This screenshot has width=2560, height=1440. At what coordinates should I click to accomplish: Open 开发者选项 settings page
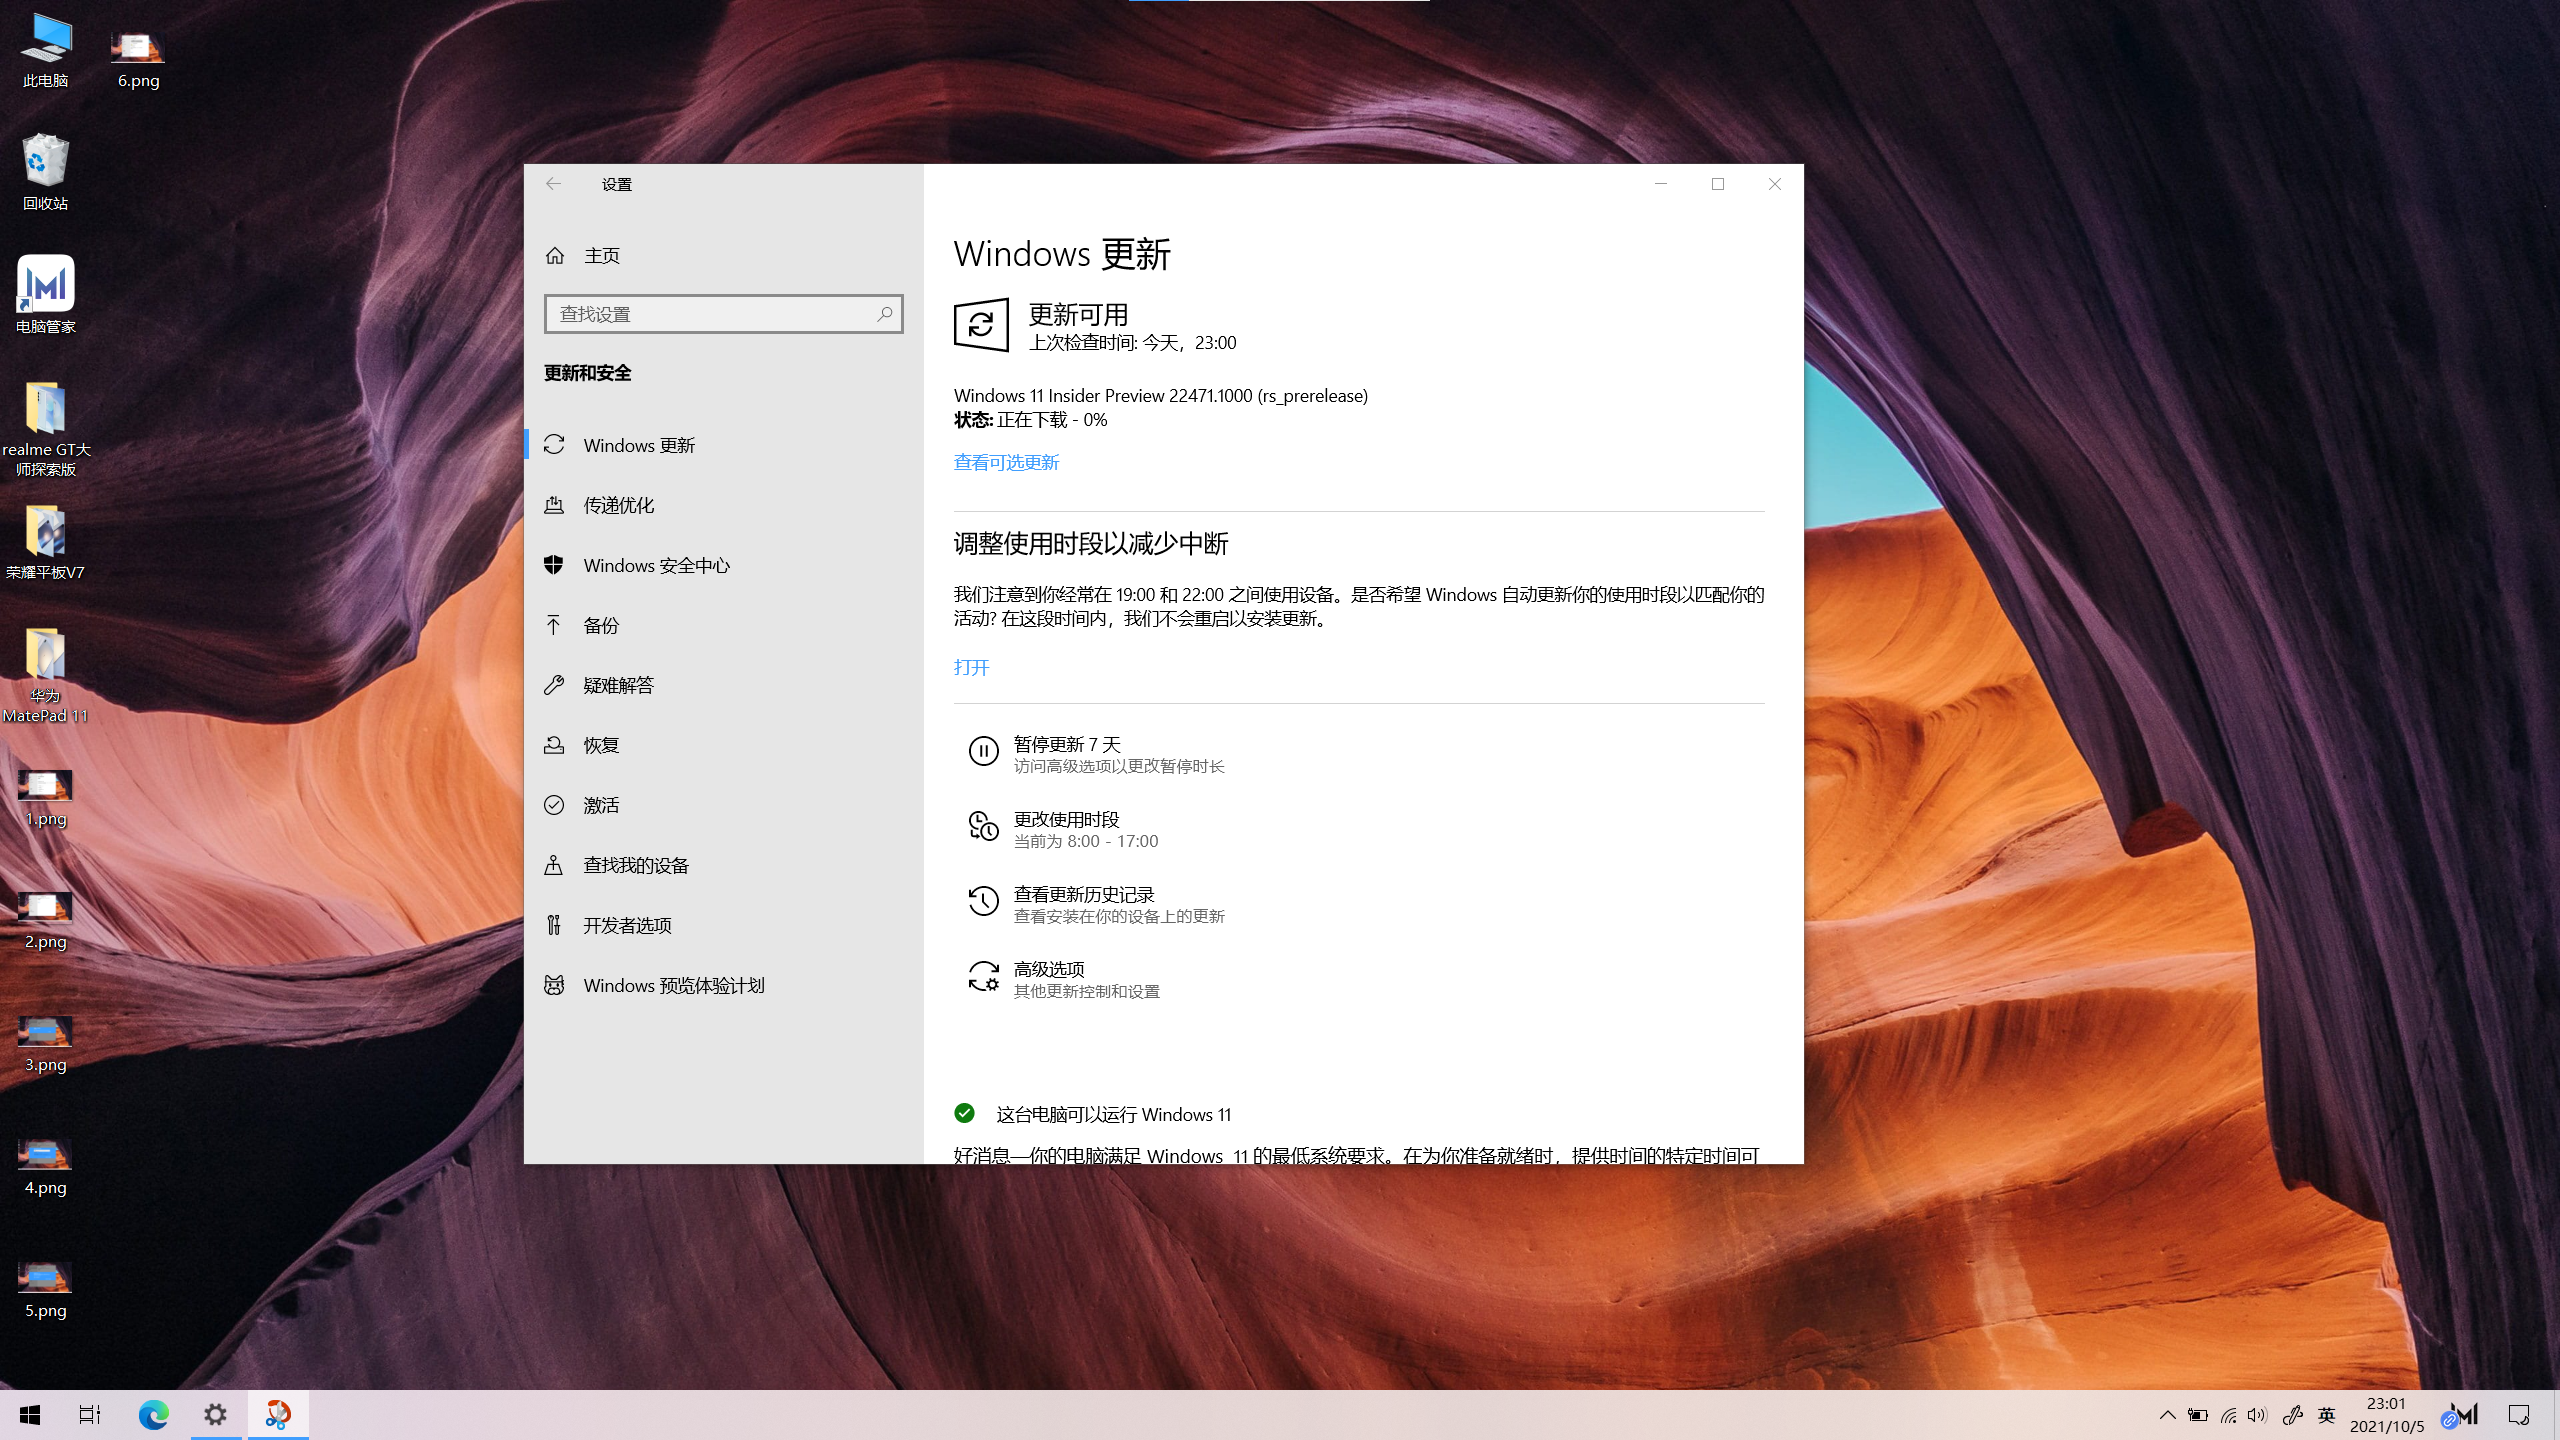pyautogui.click(x=724, y=925)
